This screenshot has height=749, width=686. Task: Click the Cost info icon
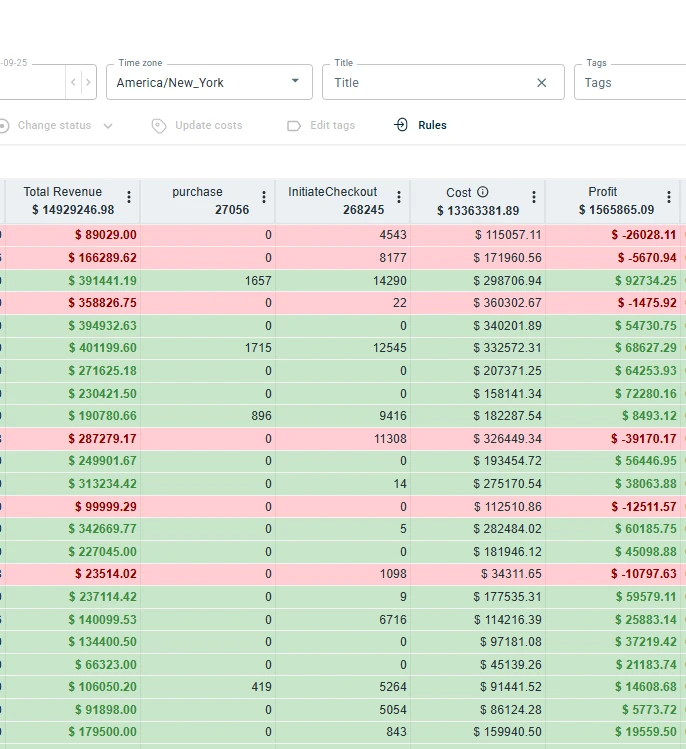pos(483,192)
